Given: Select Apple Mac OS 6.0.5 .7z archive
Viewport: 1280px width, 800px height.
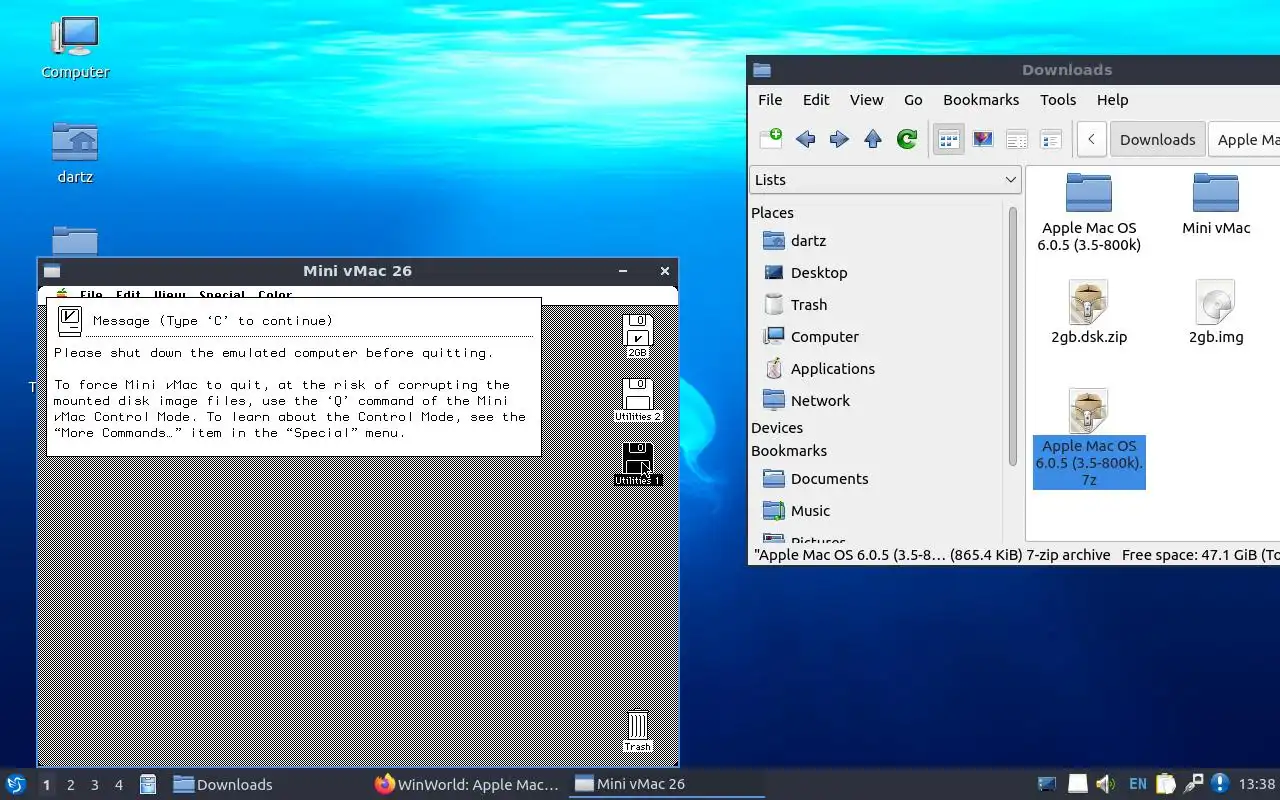Looking at the screenshot, I should click(1089, 438).
